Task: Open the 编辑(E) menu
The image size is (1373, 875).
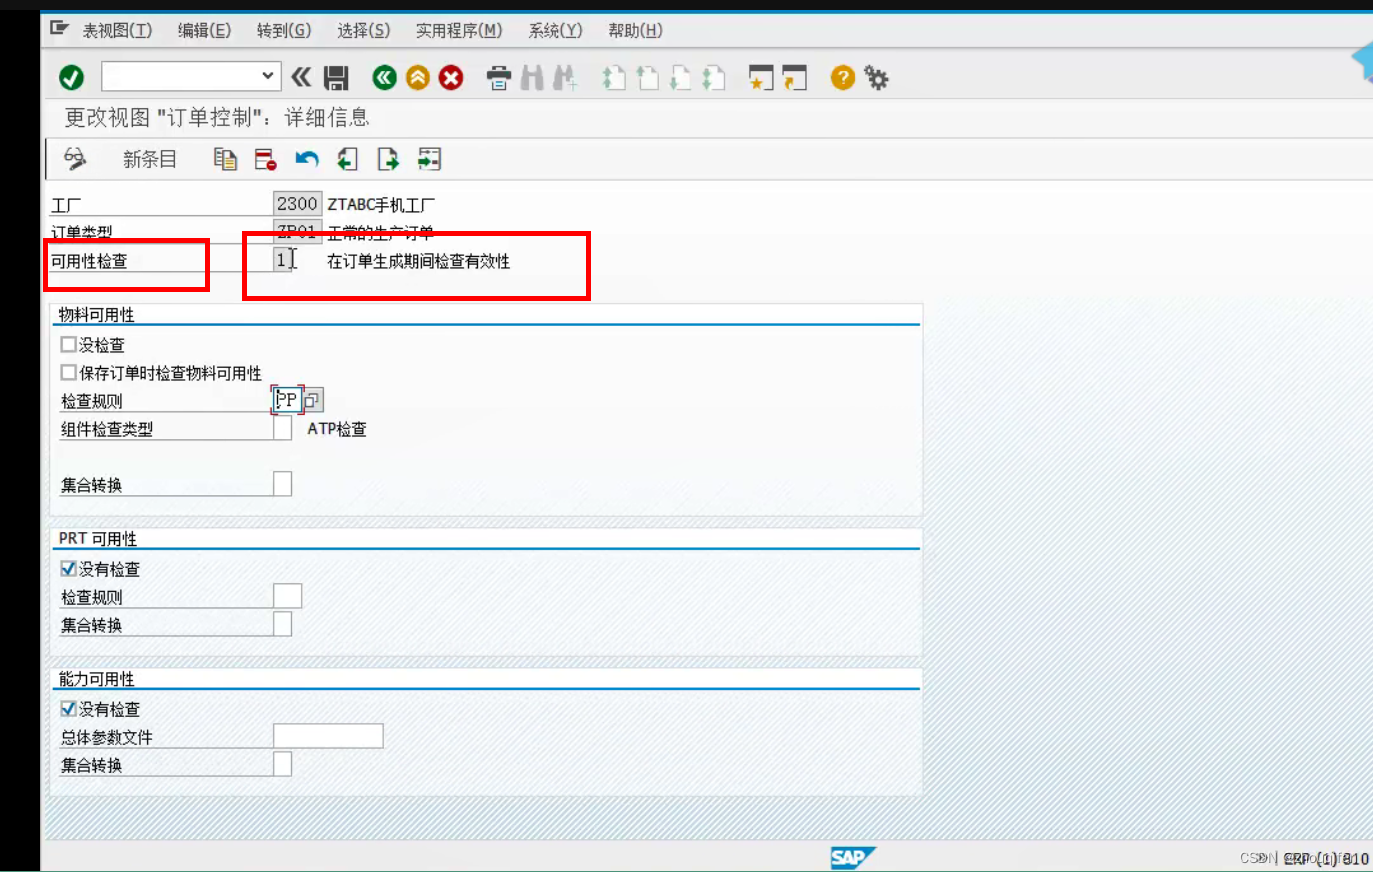Action: coord(204,30)
